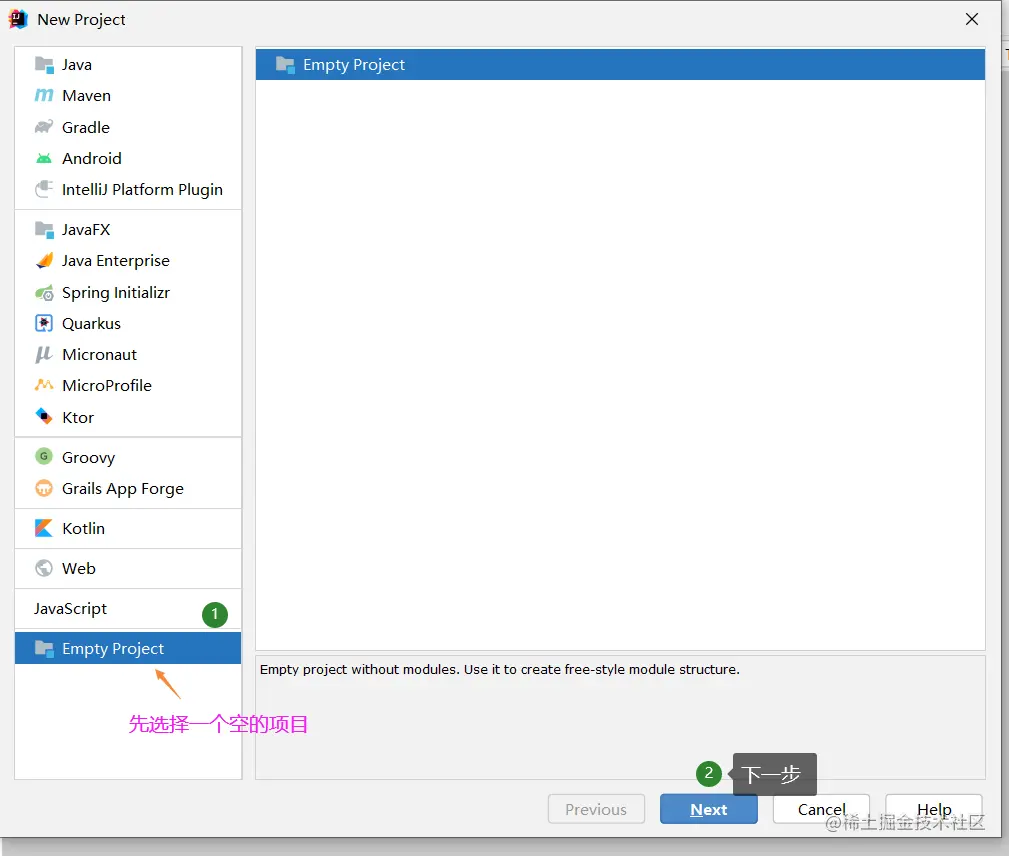Click the Grails App Forge icon
The image size is (1009, 856).
point(44,488)
